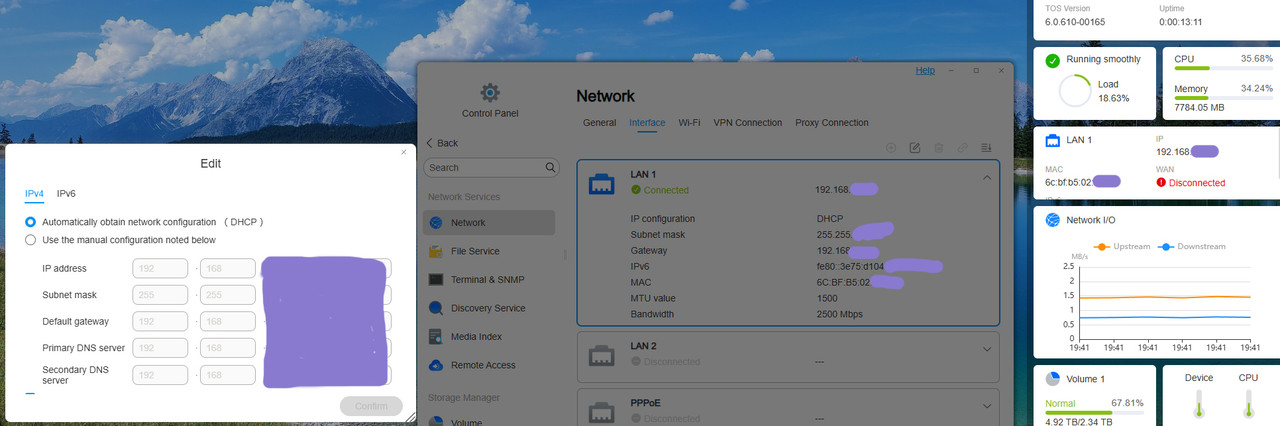This screenshot has width=1280, height=426.
Task: Click the Network I/O globe icon
Action: [x=1053, y=220]
